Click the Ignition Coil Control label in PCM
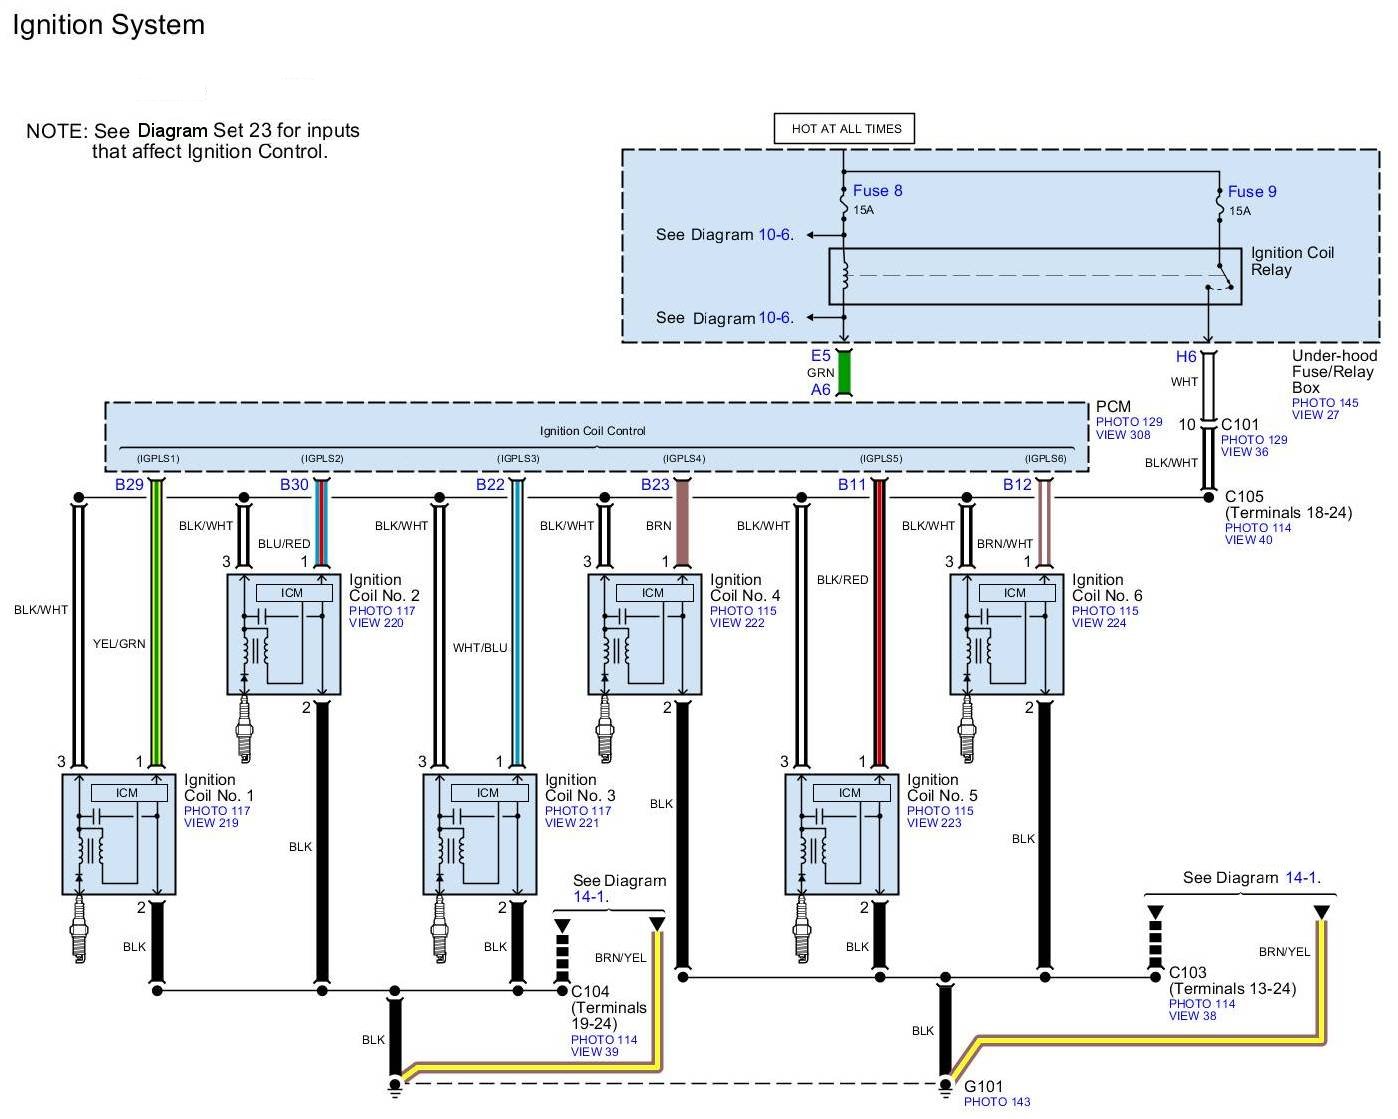This screenshot has width=1398, height=1119. [x=593, y=431]
